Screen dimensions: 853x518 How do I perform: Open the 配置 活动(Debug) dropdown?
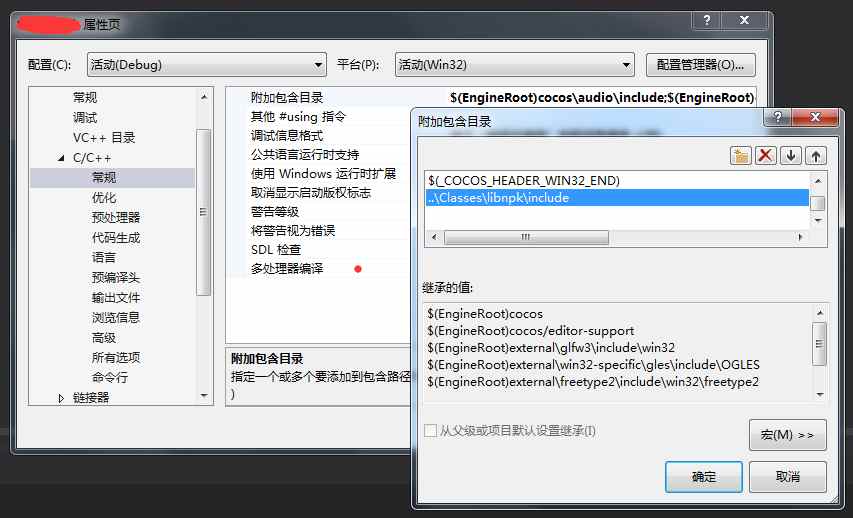click(x=207, y=65)
